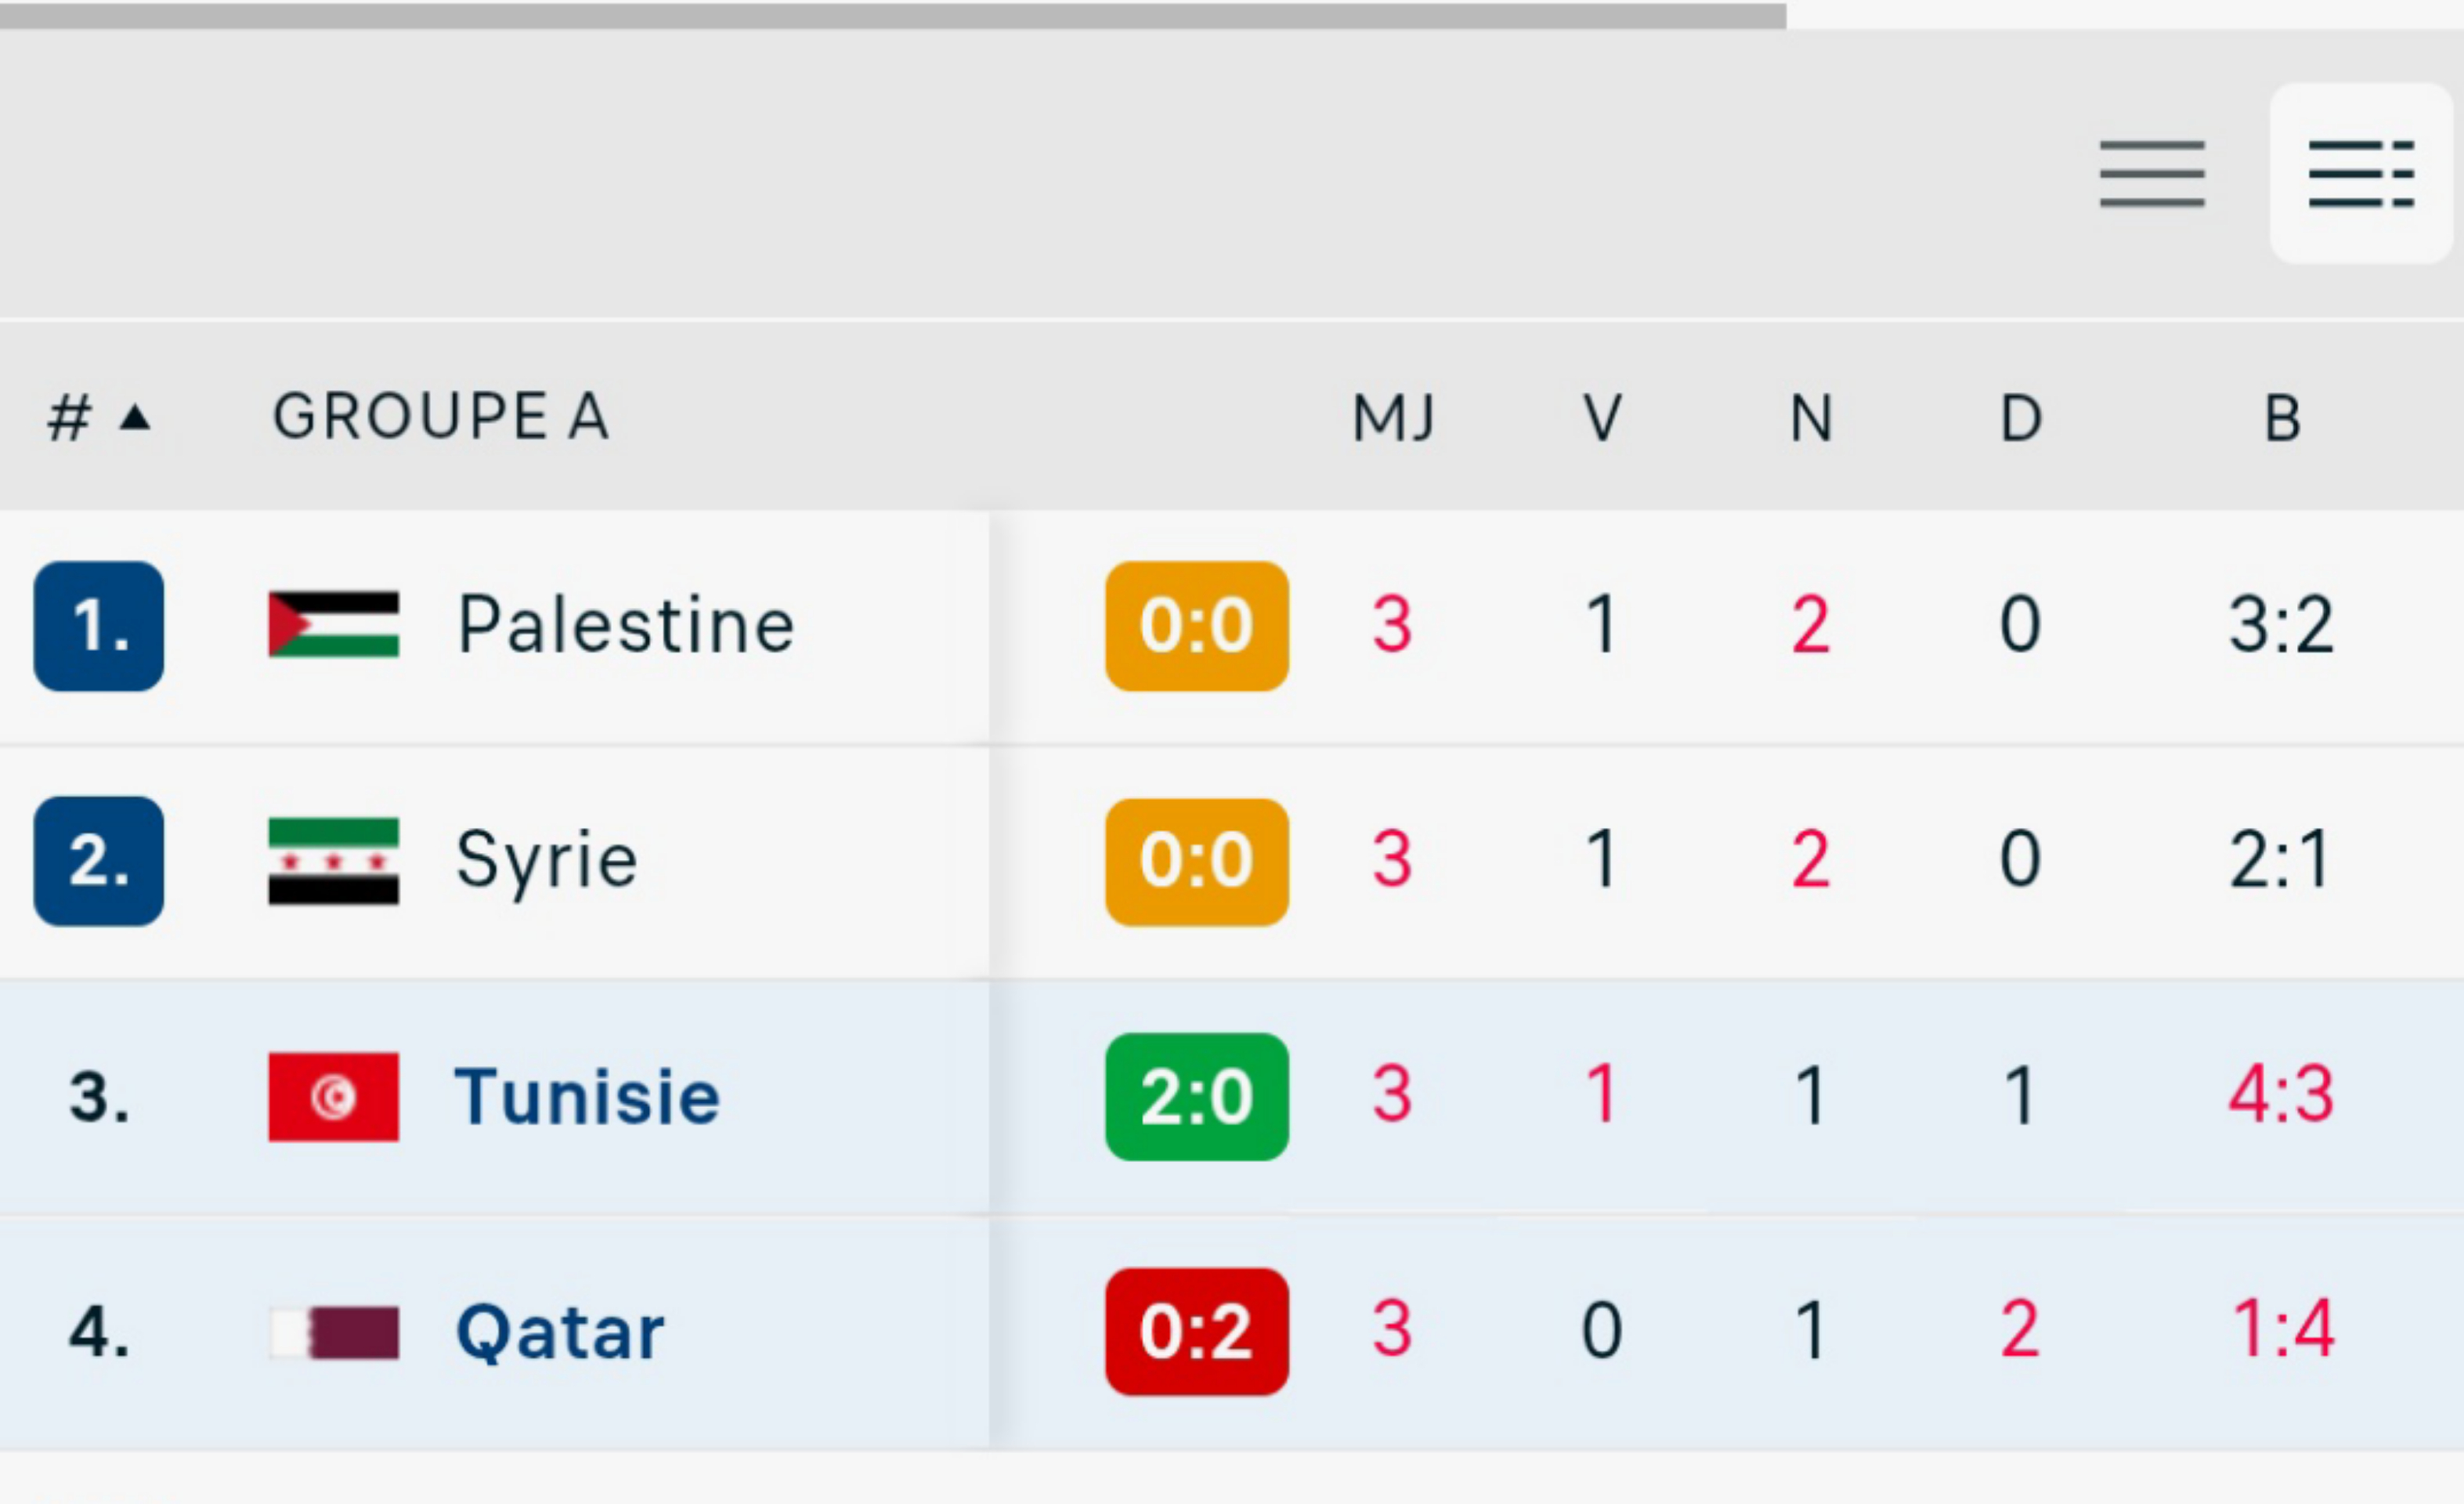Open the Qatar team page

point(560,1333)
